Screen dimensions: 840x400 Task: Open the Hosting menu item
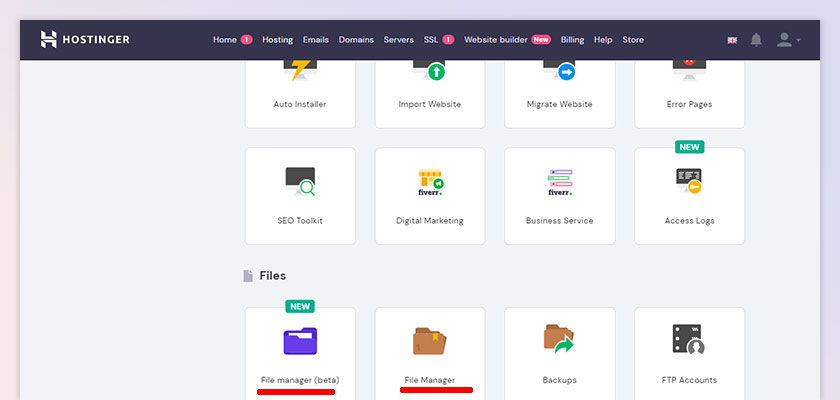(278, 40)
